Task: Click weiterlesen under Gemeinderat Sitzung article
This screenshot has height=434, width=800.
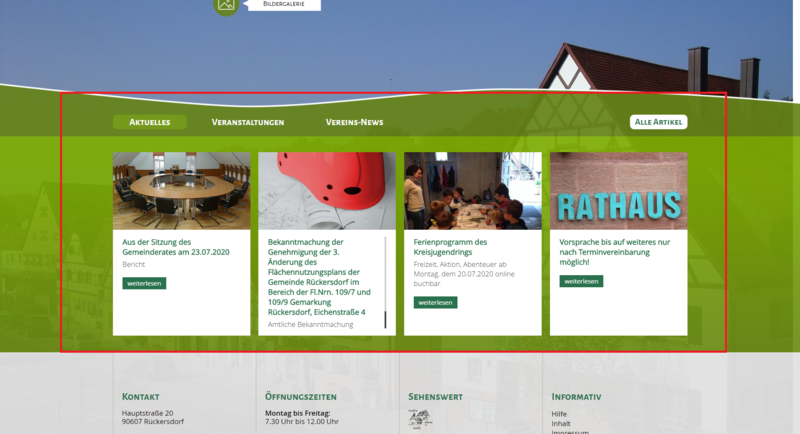Action: tap(144, 283)
